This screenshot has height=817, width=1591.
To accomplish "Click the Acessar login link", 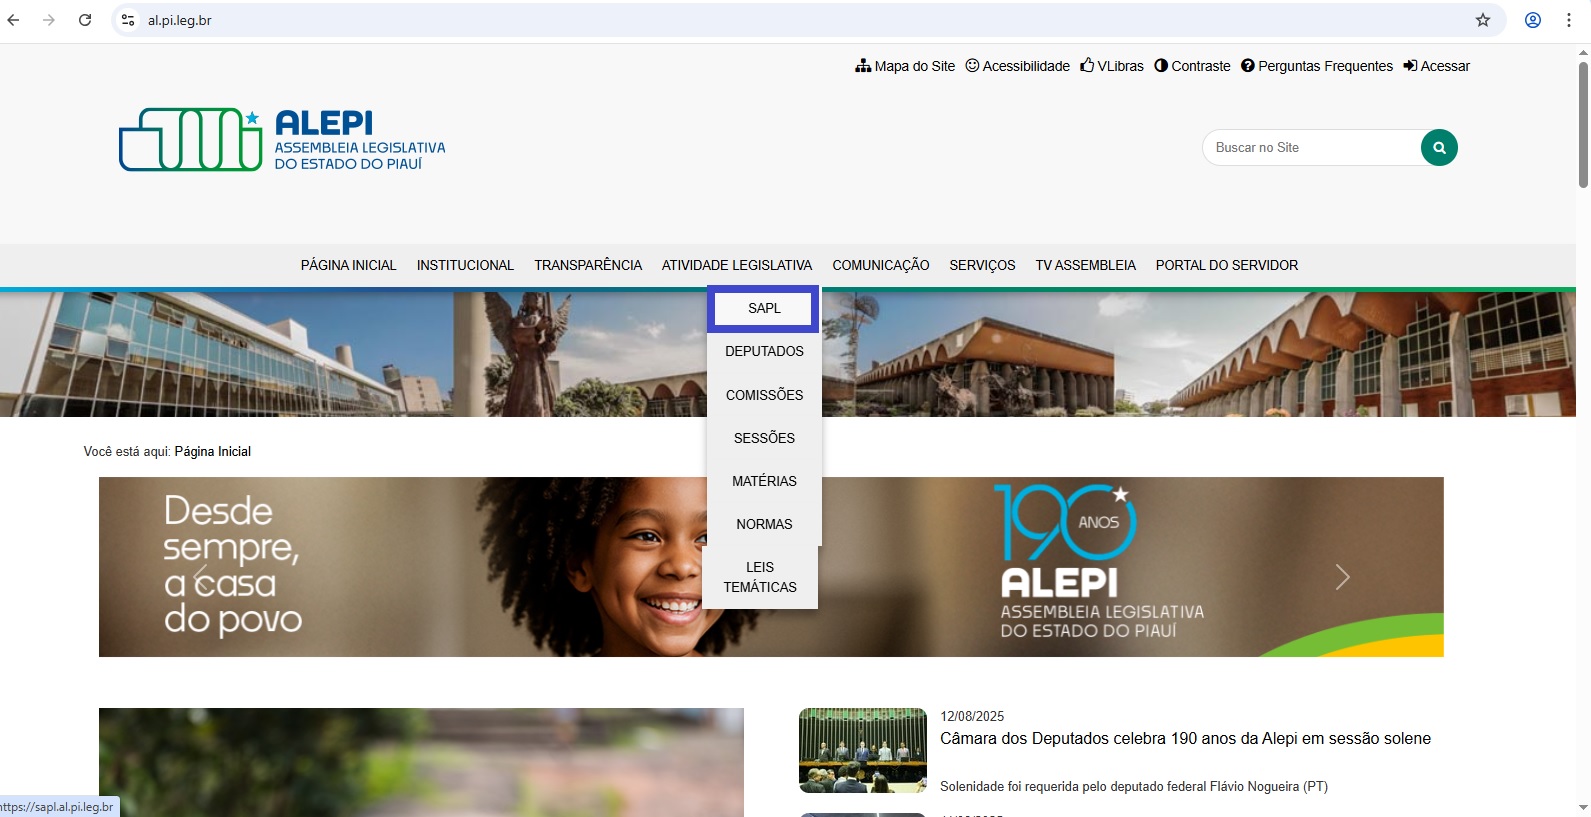I will 1436,66.
